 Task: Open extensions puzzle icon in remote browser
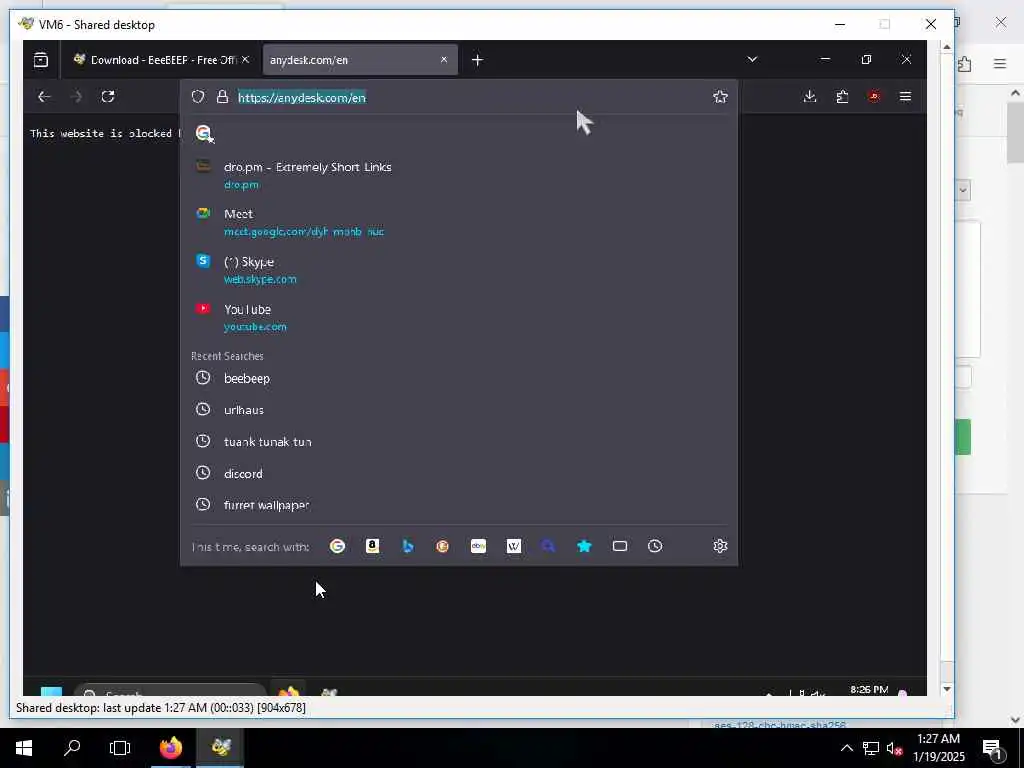pyautogui.click(x=842, y=97)
